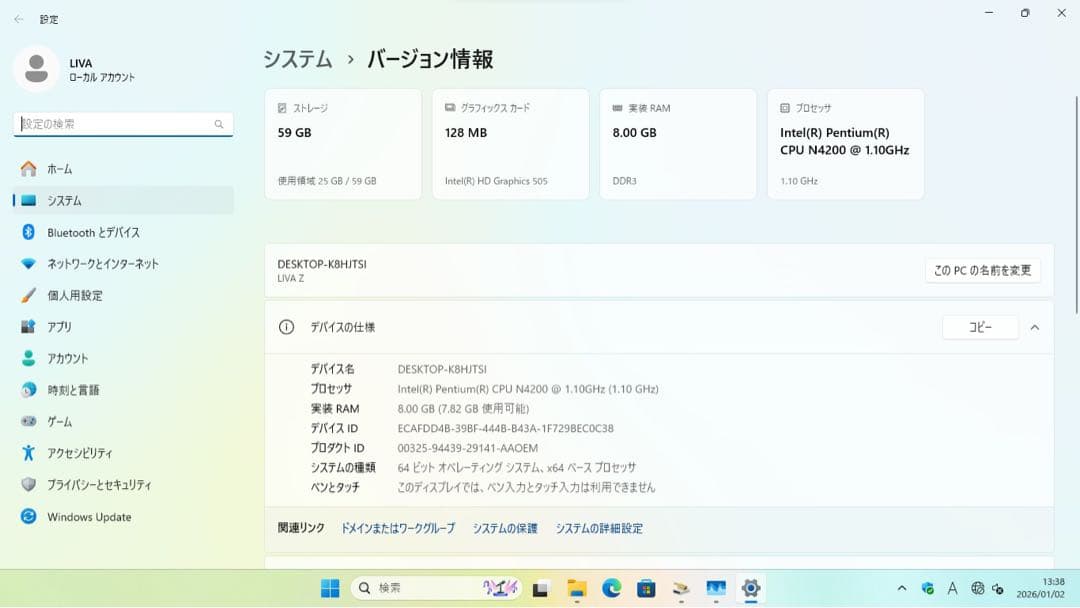Click the search magnifier in settings search box
The width and height of the screenshot is (1080, 608).
219,124
